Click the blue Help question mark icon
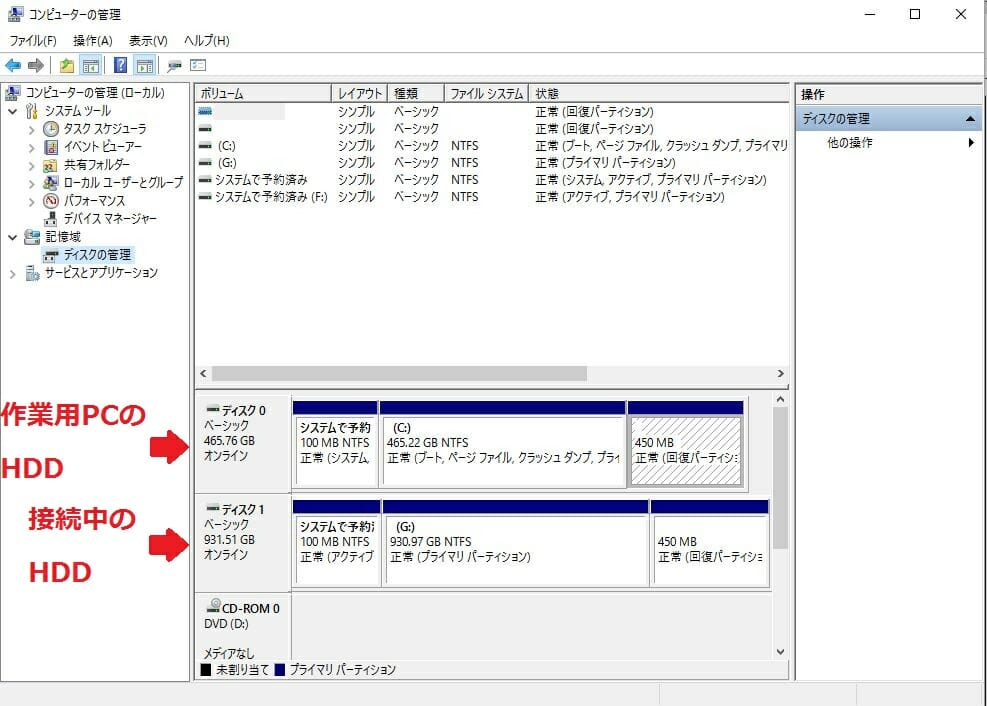Viewport: 987px width, 706px height. [120, 66]
